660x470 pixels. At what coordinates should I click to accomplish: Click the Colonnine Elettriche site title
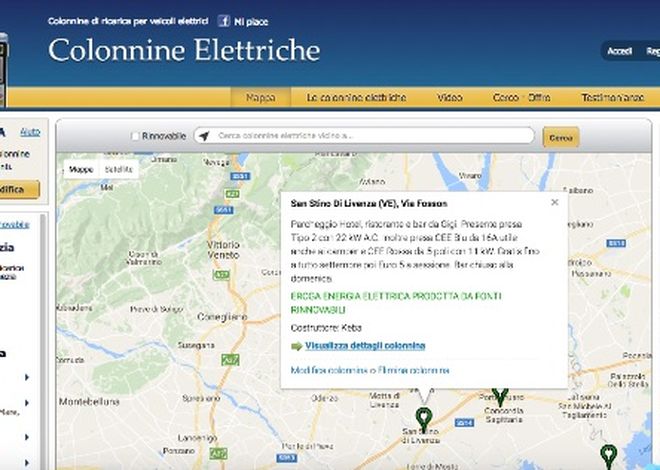pyautogui.click(x=184, y=50)
